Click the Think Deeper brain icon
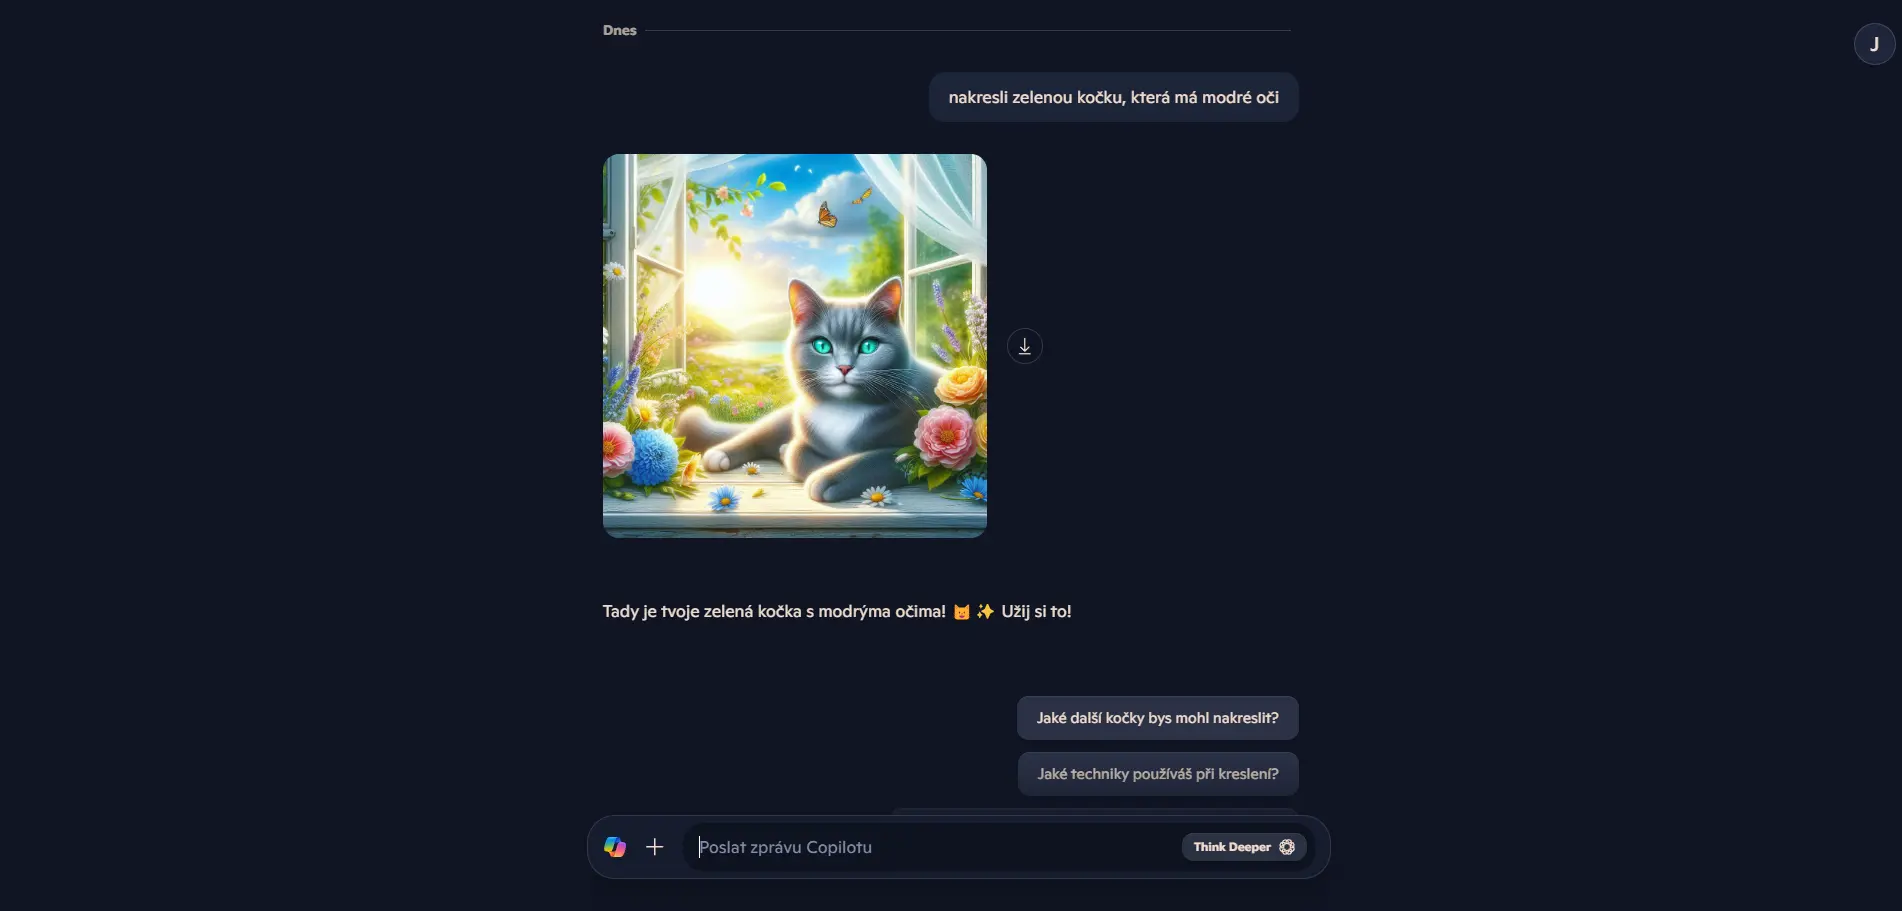 click(1287, 847)
